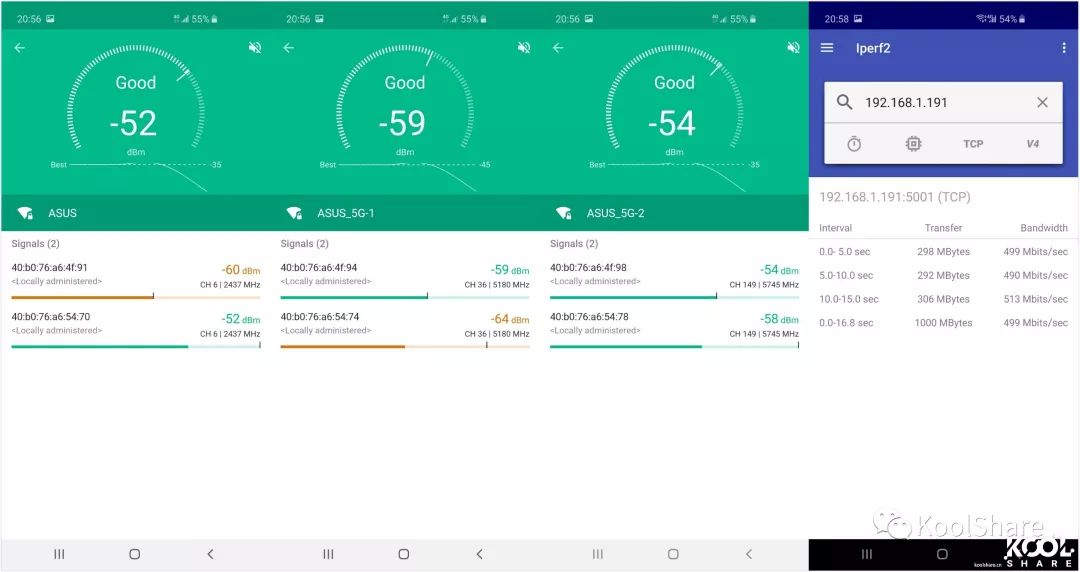Click the 192.168.1.191:5001 (TCP) result title
The width and height of the screenshot is (1080, 572).
(x=895, y=197)
